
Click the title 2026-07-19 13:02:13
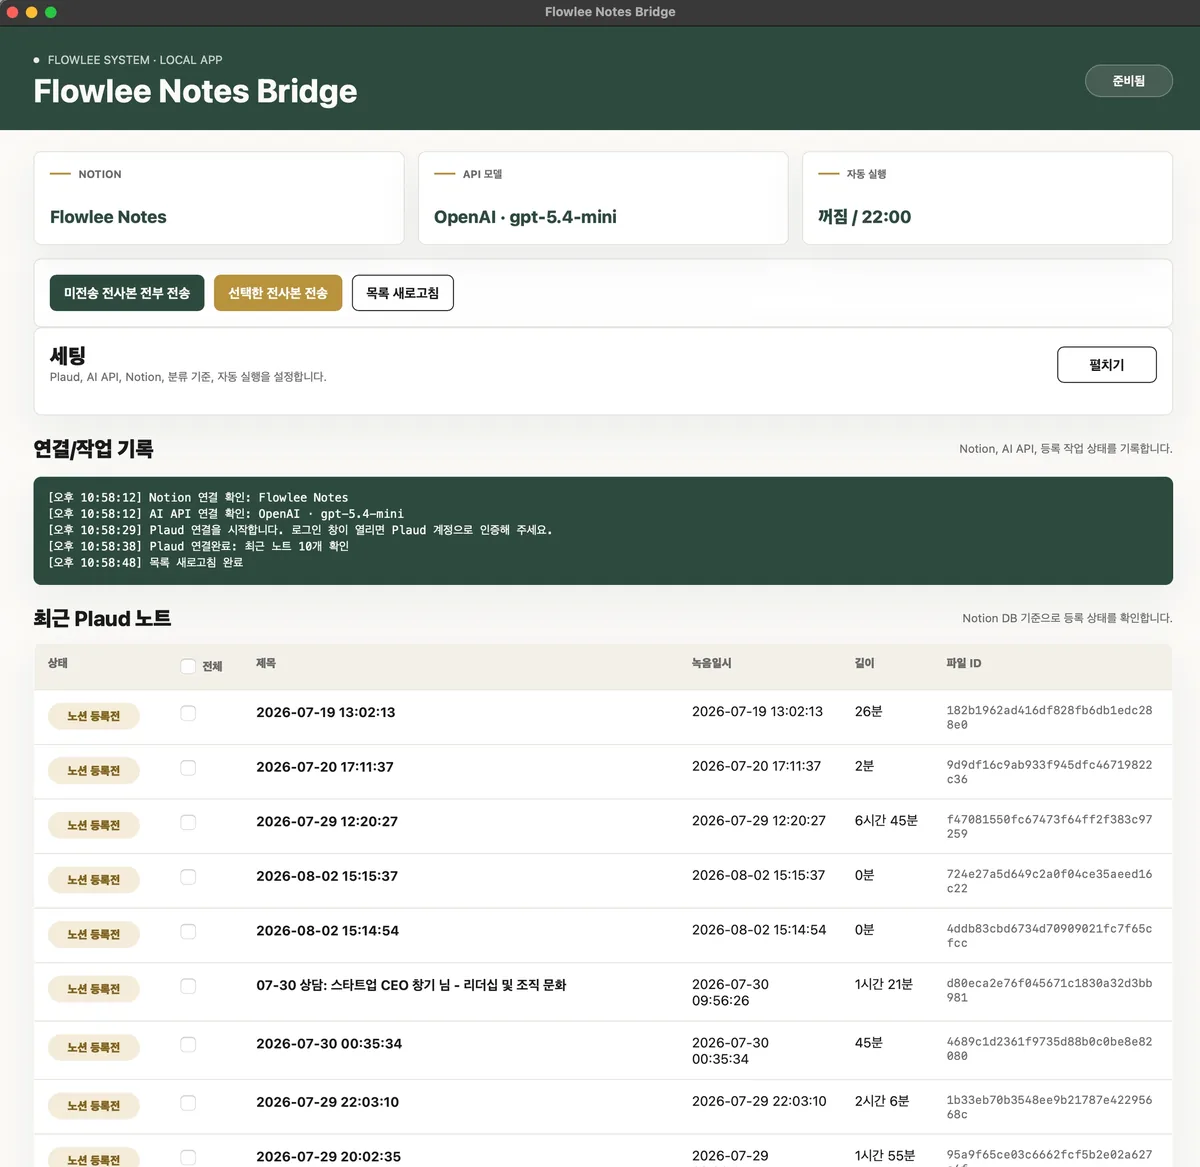326,712
